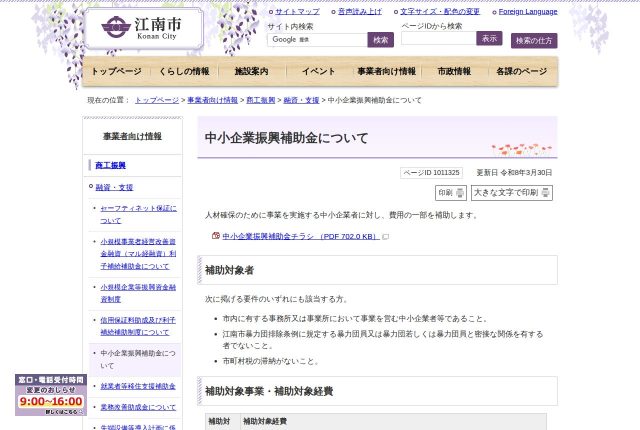Open トップページ menu item
Viewport: 640px width, 430px height.
[116, 71]
